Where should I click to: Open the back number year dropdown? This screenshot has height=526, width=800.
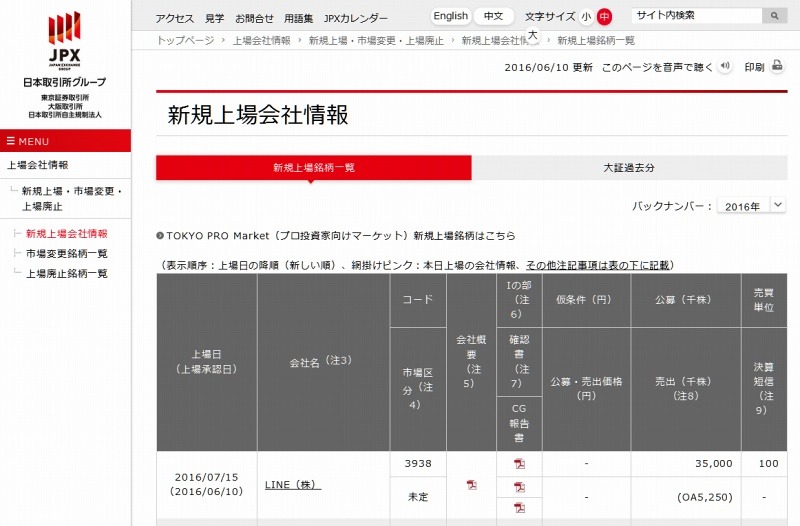click(751, 206)
